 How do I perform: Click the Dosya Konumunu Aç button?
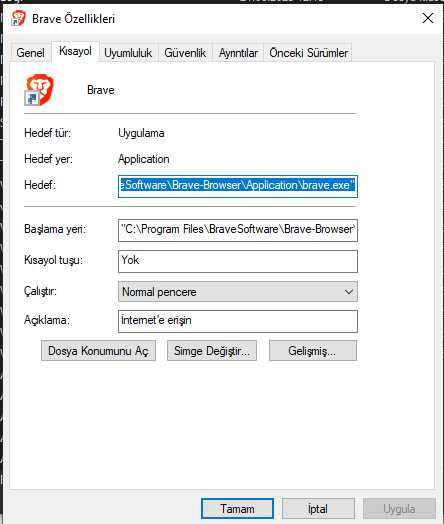(99, 351)
